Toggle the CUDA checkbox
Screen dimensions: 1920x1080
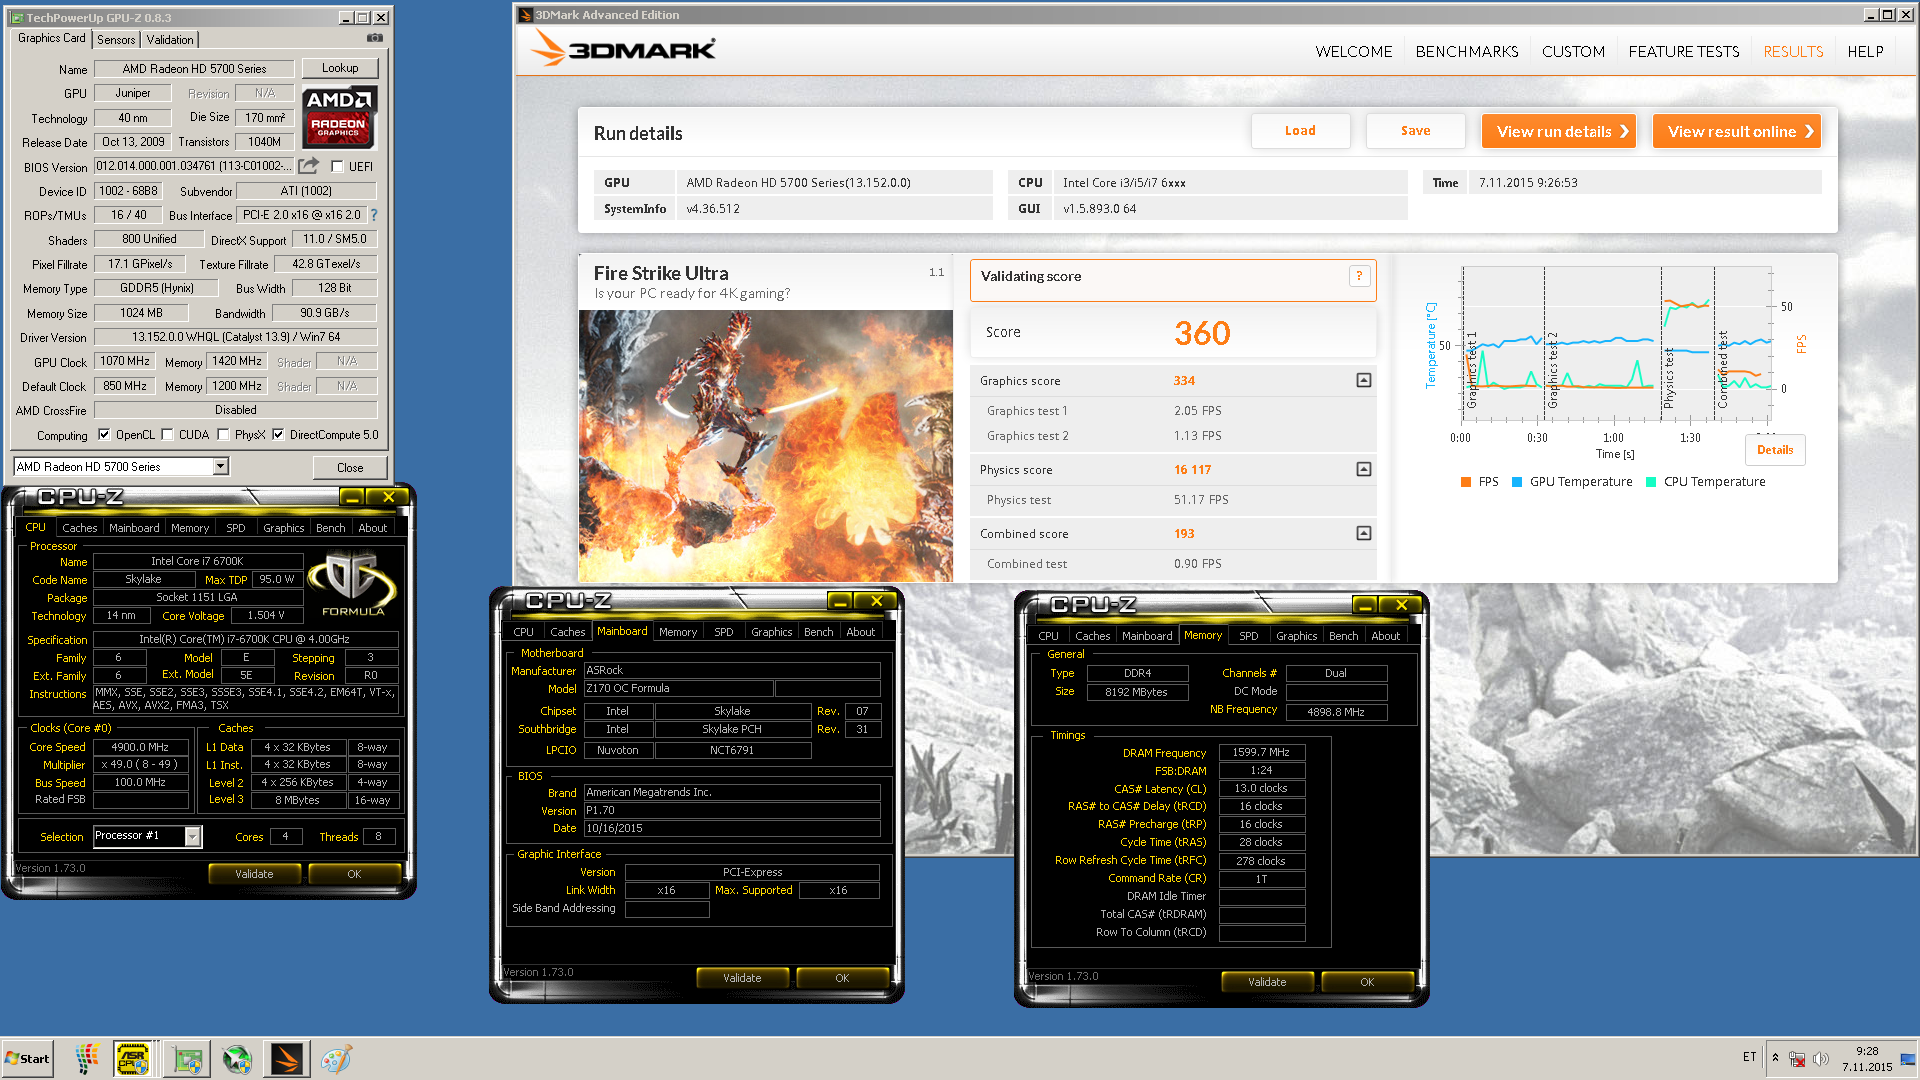tap(168, 435)
